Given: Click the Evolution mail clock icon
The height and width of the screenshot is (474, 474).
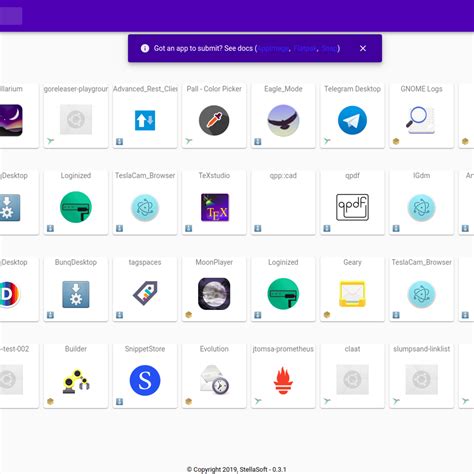Looking at the screenshot, I should point(214,380).
